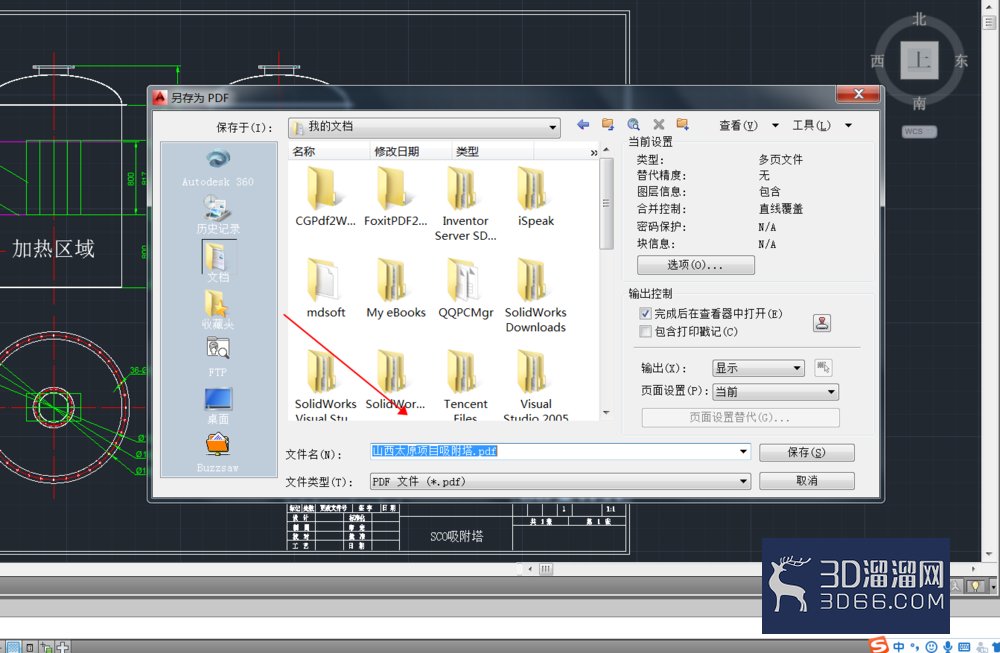Go back to previous folder arrow
This screenshot has width=1000, height=653.
point(583,124)
